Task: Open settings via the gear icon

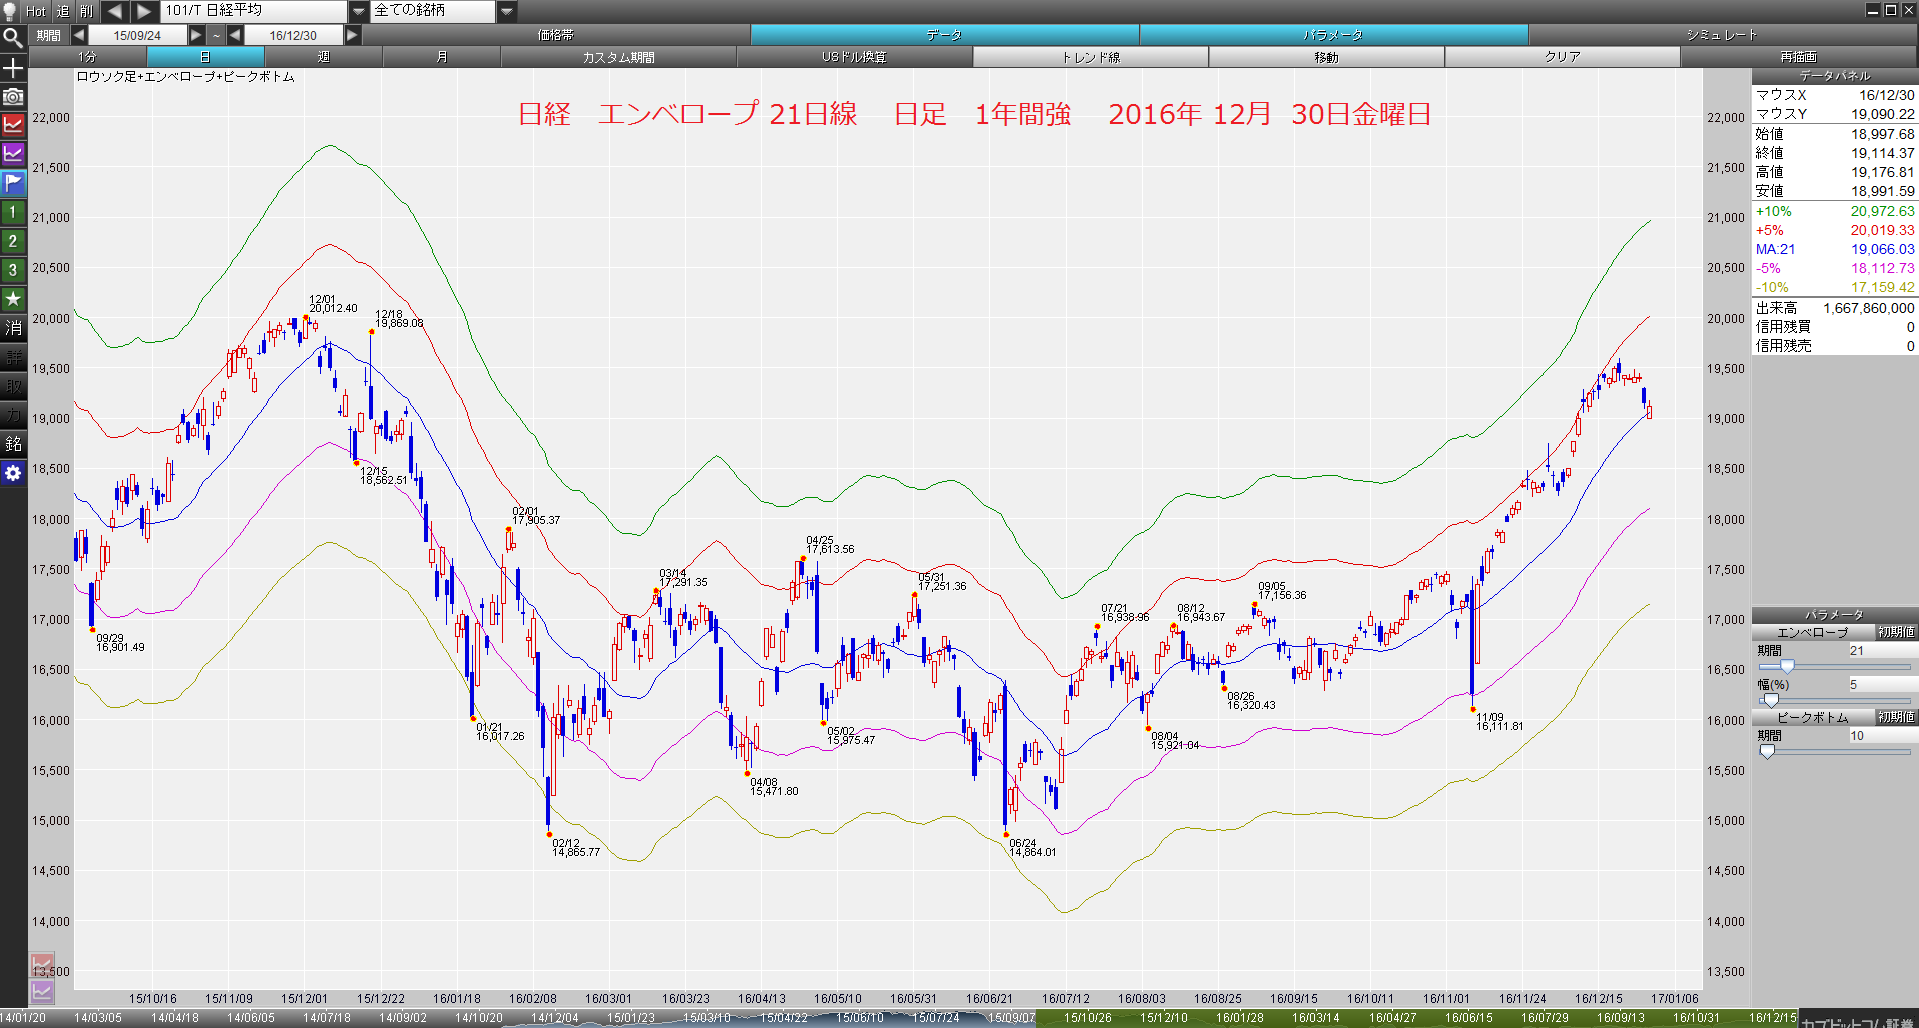Action: point(13,473)
